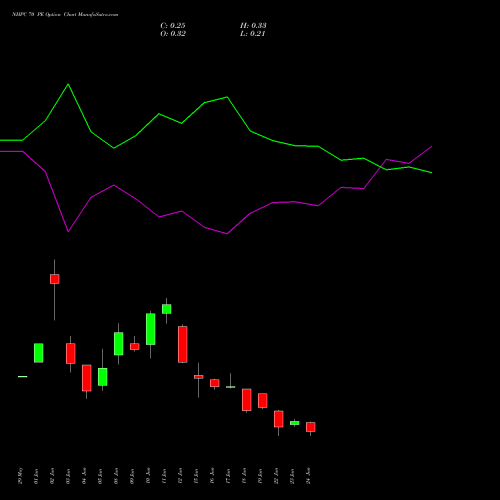Click the 03 Jun date label
Image resolution: width=500 pixels, height=500 pixels.
[68, 476]
